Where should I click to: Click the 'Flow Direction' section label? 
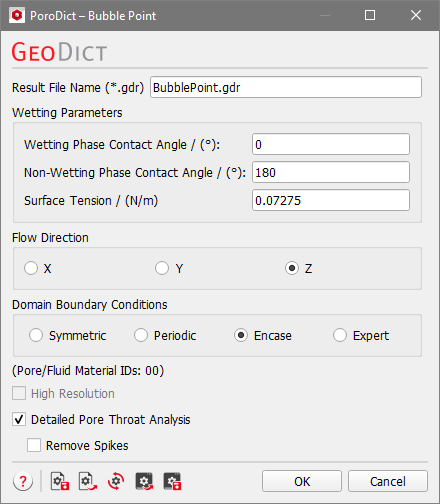click(x=50, y=238)
